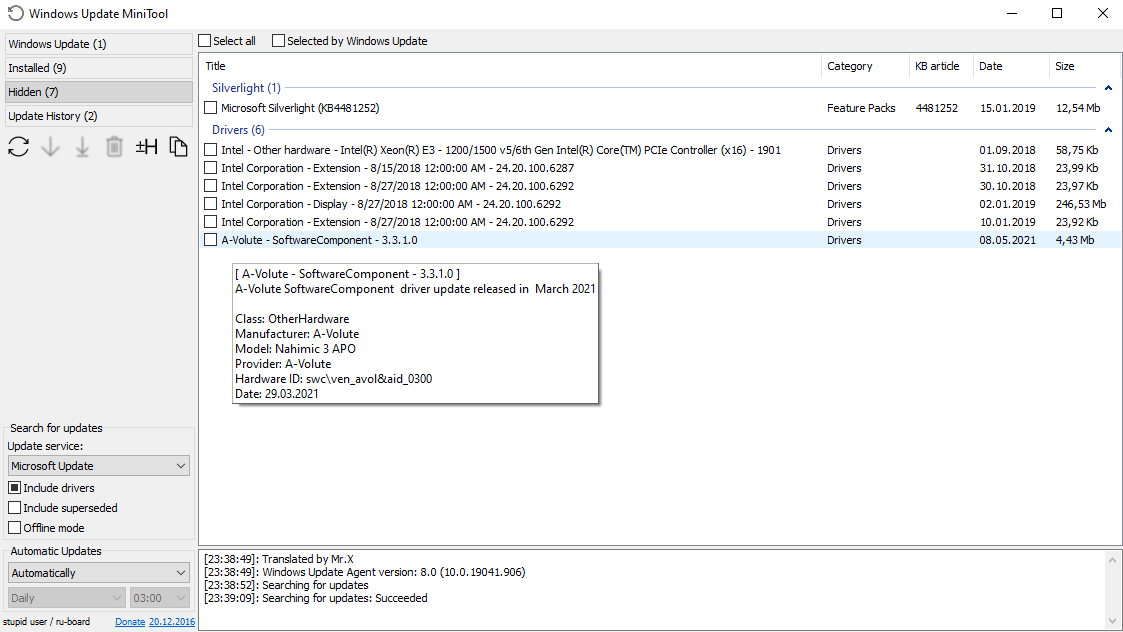Open the Update History (2) tab
Screen dimensions: 1123x632
pyautogui.click(x=99, y=116)
